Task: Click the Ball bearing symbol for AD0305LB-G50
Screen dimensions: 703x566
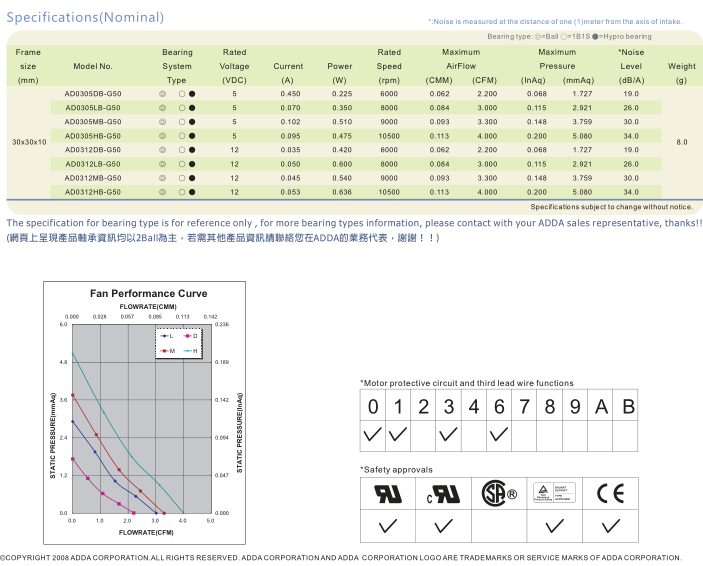Action: 162,108
